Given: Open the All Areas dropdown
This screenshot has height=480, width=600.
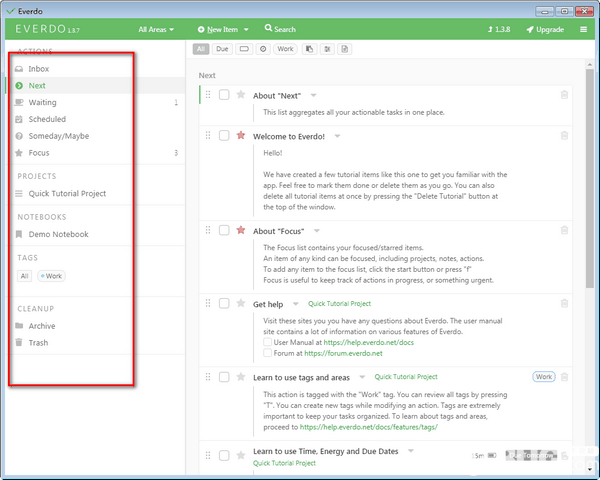Looking at the screenshot, I should click(x=156, y=29).
